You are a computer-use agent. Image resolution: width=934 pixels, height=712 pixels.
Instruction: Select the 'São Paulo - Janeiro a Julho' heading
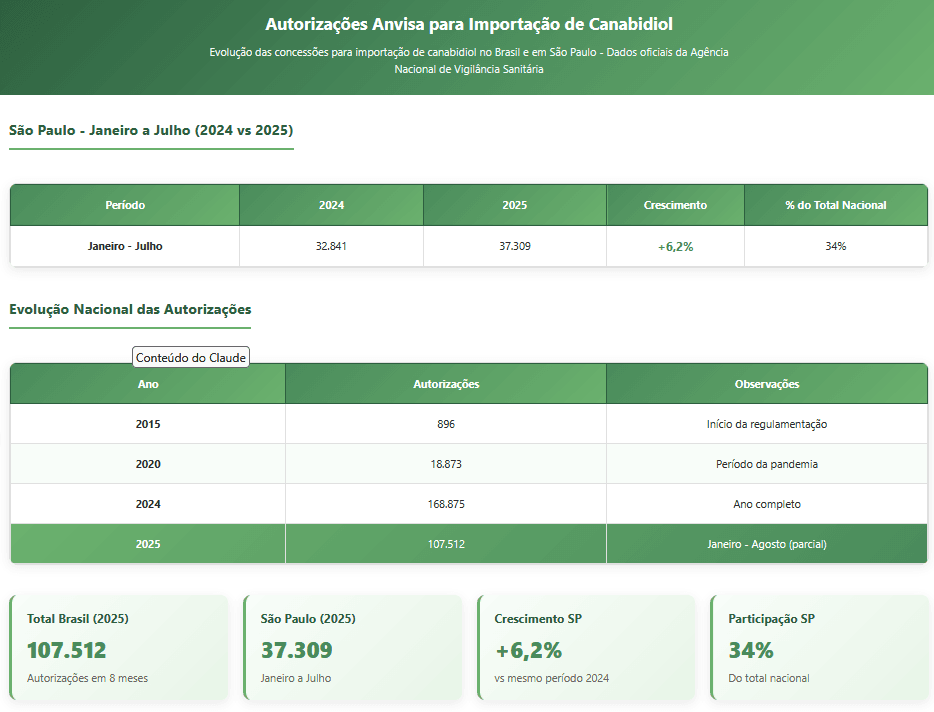151,130
